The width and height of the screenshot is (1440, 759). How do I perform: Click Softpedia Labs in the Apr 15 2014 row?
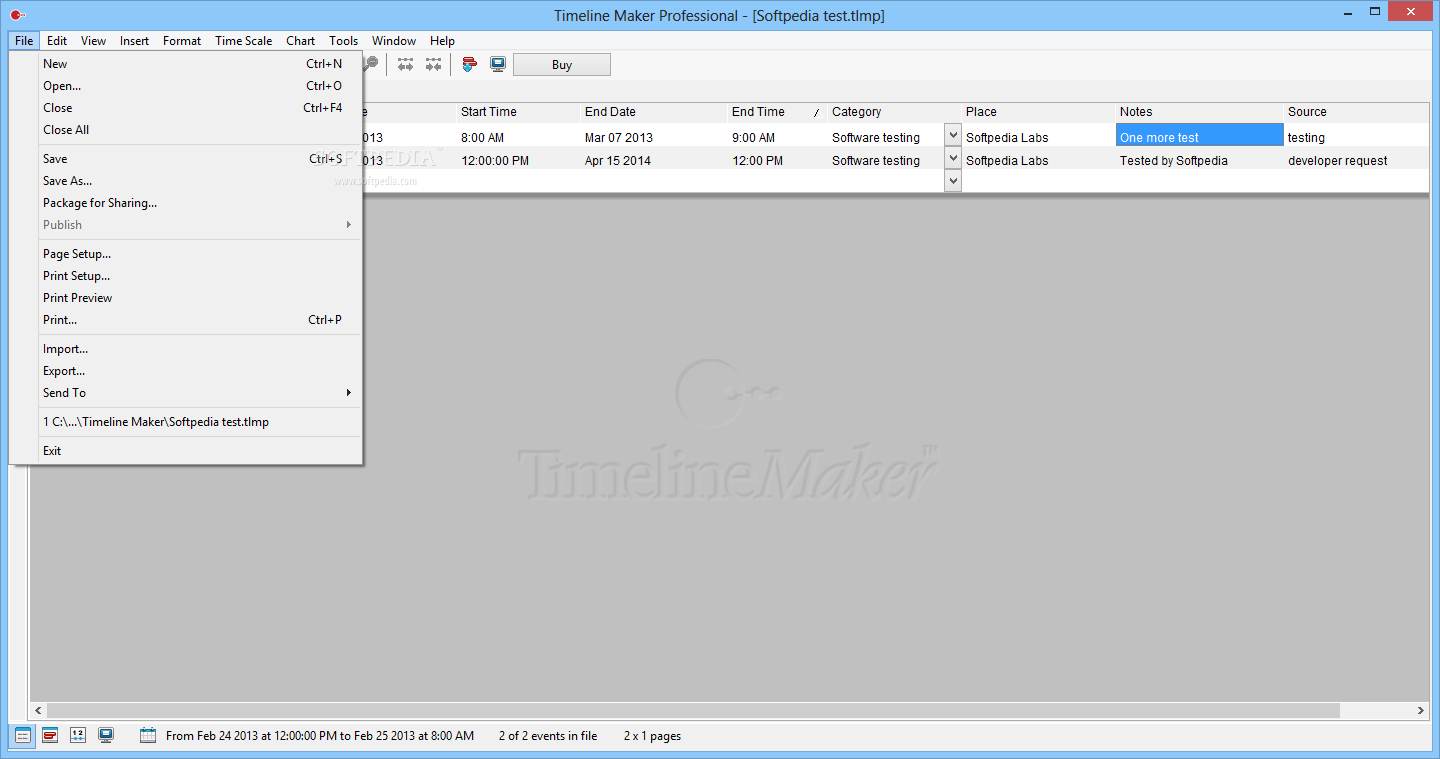[1038, 160]
